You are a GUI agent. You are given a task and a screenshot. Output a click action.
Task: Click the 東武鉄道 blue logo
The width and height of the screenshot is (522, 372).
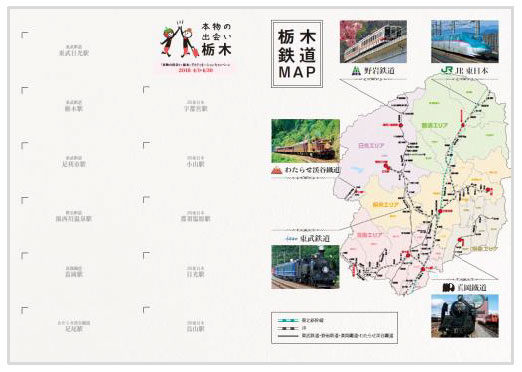click(x=291, y=239)
